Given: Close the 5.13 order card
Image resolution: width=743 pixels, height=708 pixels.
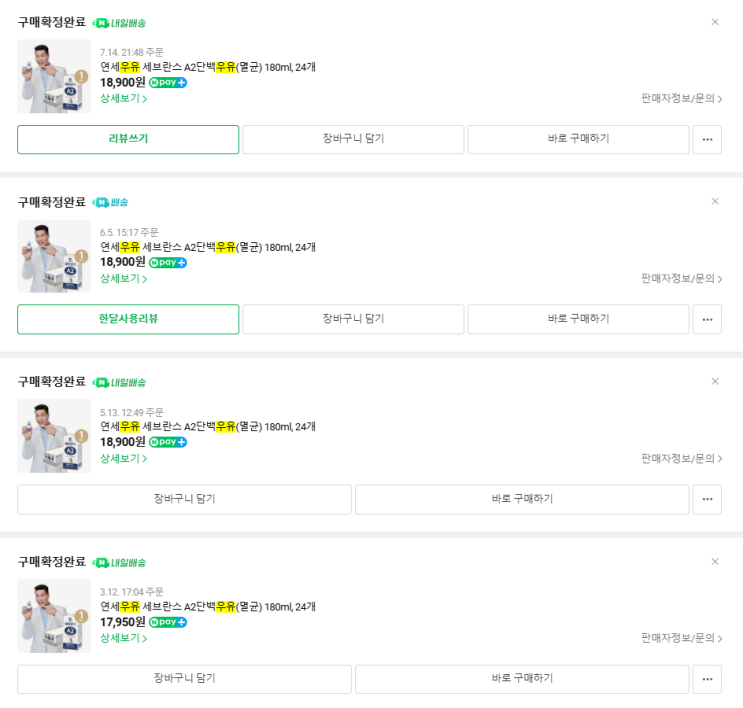Looking at the screenshot, I should [x=715, y=381].
